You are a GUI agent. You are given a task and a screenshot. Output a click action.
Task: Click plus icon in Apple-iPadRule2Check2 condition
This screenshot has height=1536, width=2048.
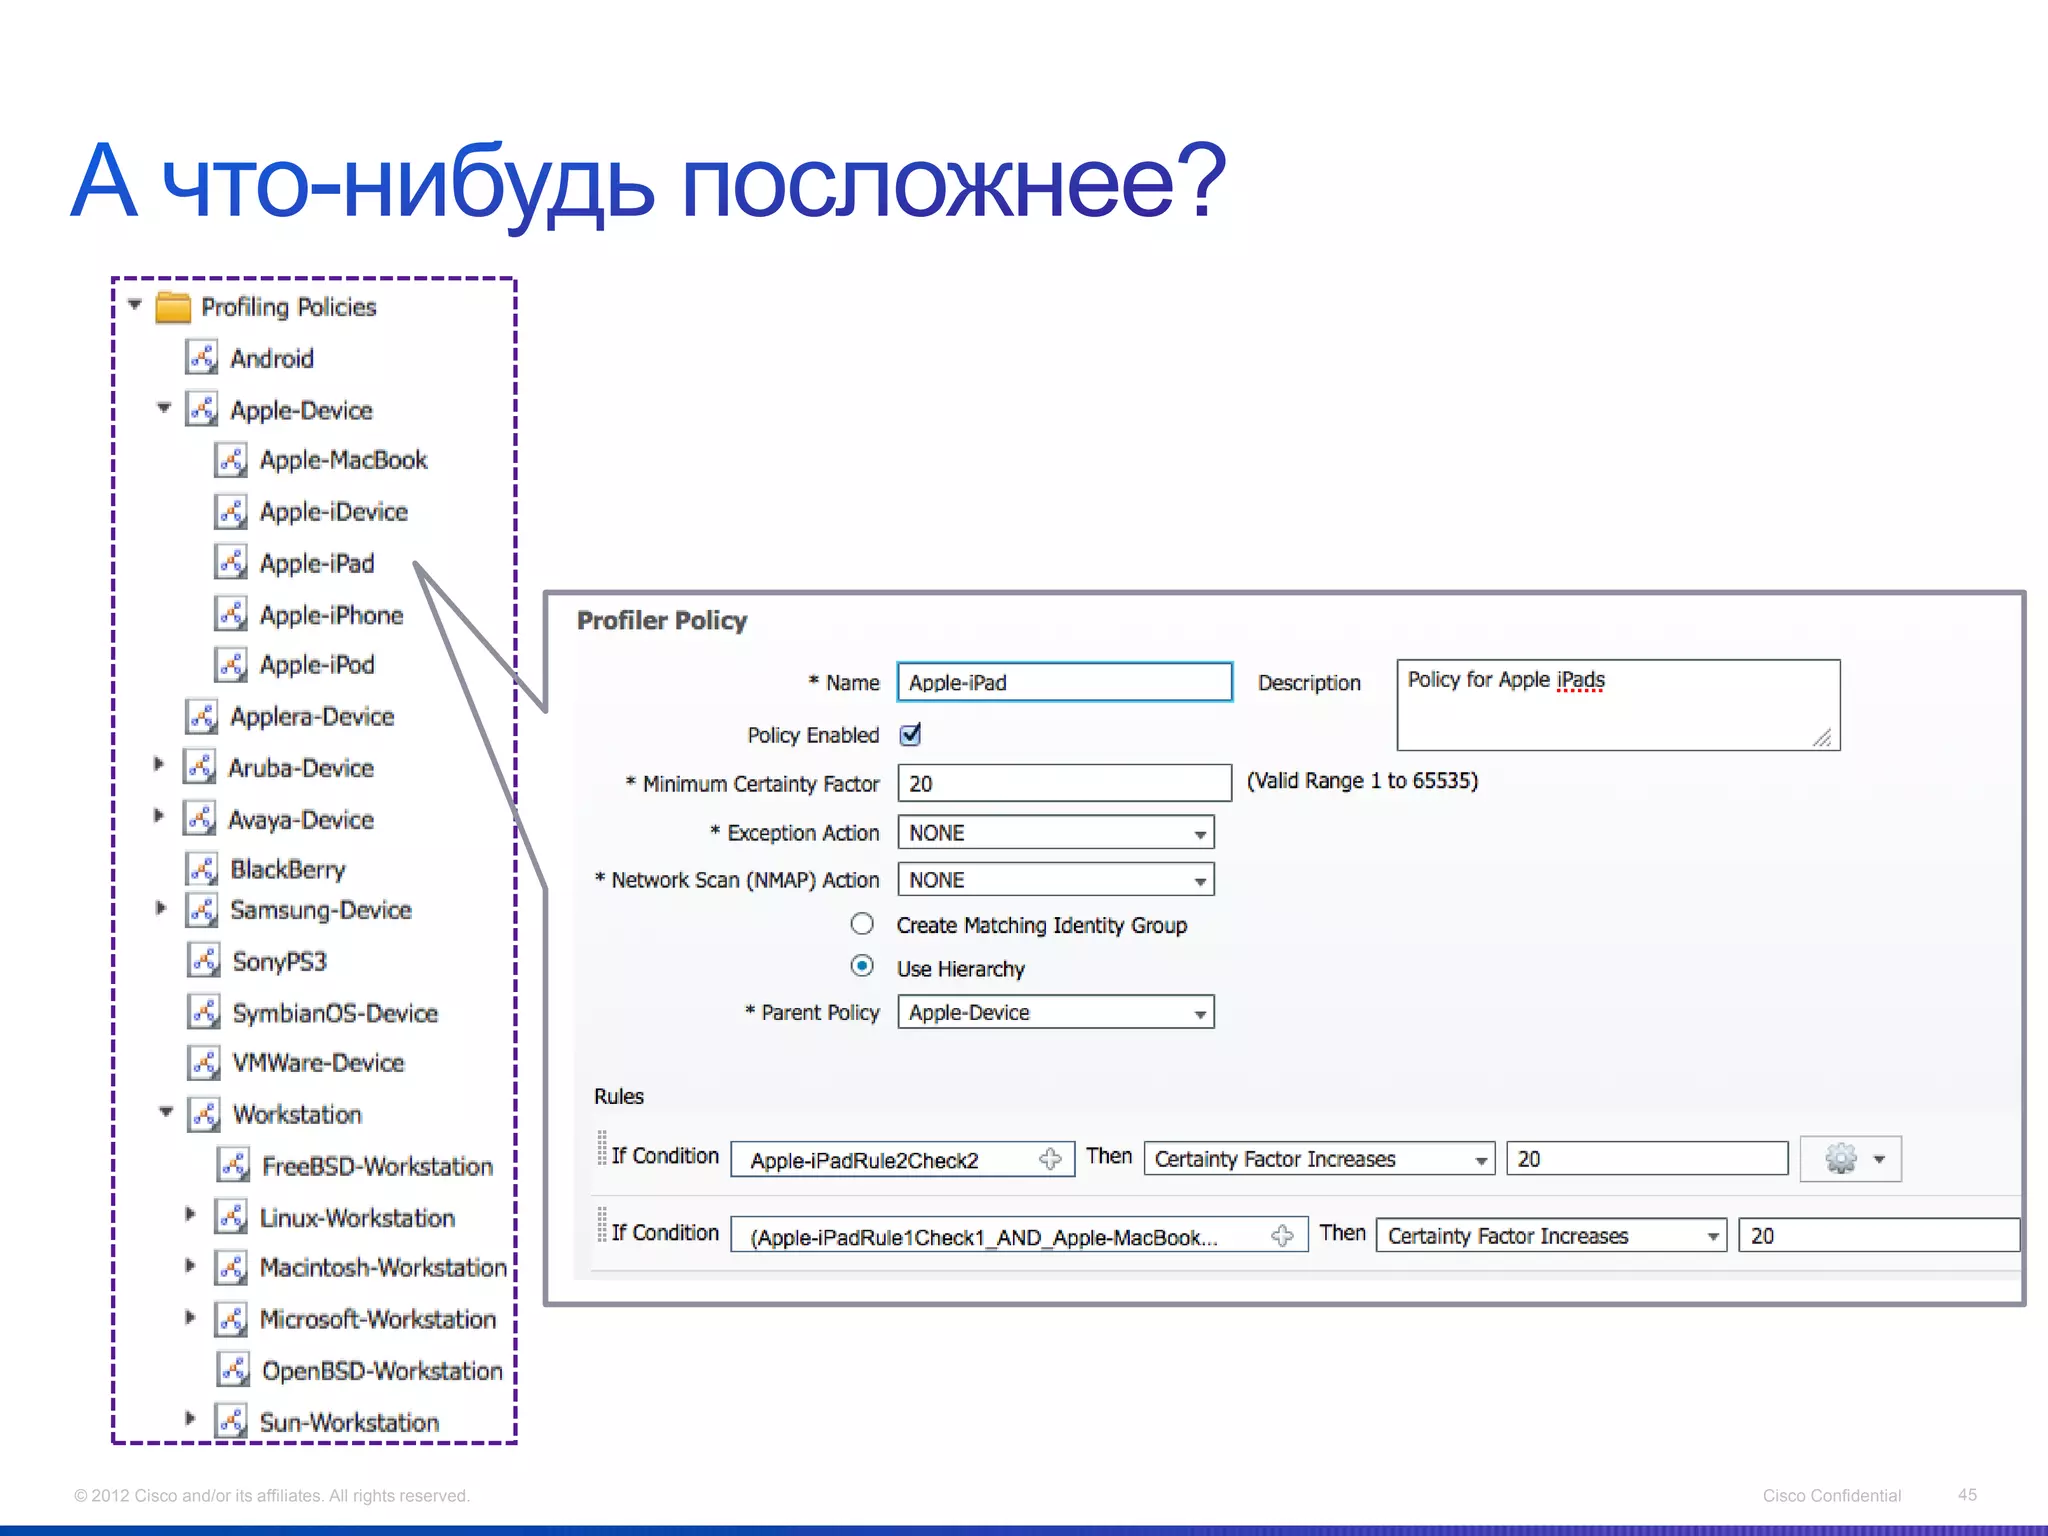click(1050, 1159)
